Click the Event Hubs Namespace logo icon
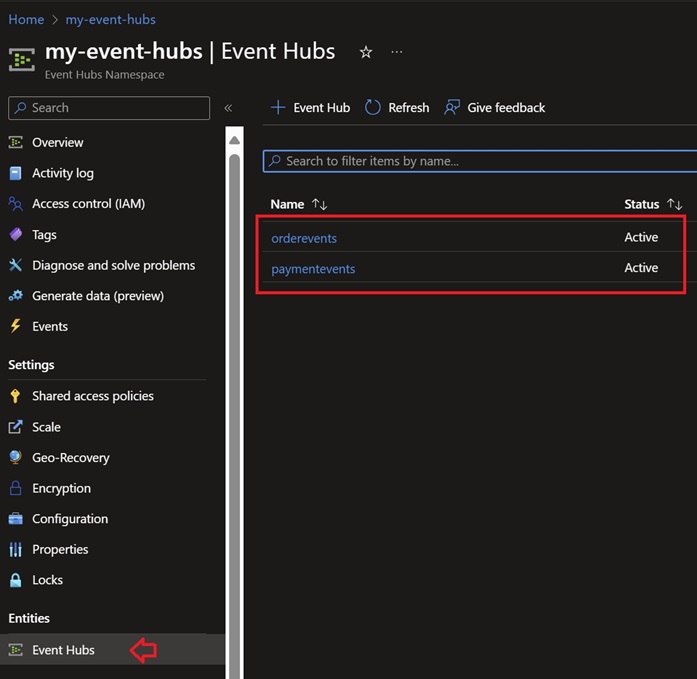This screenshot has height=679, width=697. (x=21, y=59)
